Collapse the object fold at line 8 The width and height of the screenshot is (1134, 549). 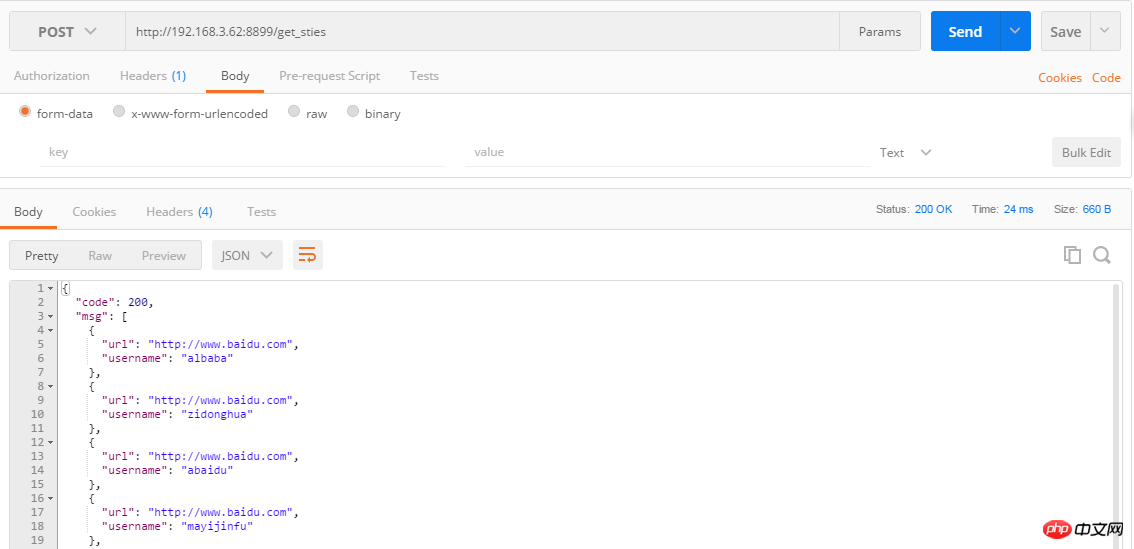51,387
